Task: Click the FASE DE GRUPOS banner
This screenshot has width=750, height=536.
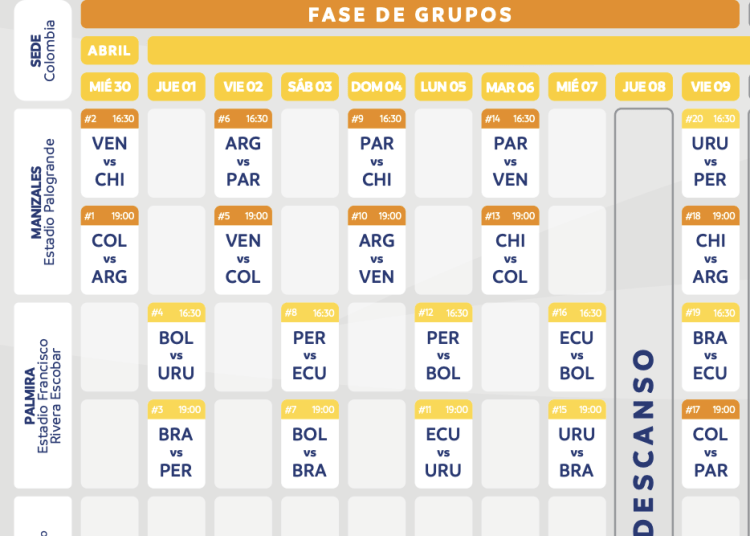Action: pos(410,14)
